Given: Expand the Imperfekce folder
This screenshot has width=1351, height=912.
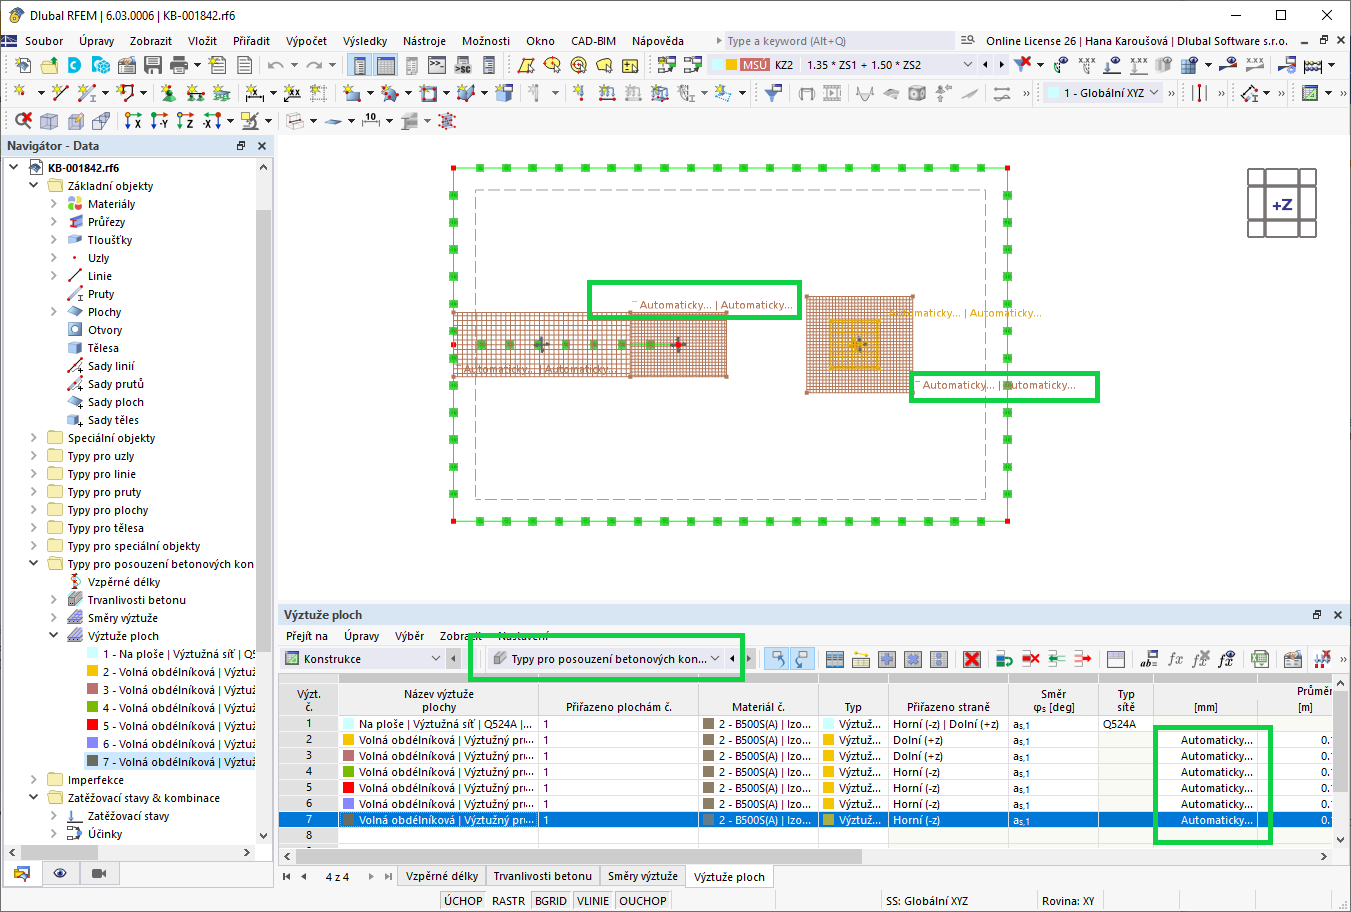Looking at the screenshot, I should 33,780.
